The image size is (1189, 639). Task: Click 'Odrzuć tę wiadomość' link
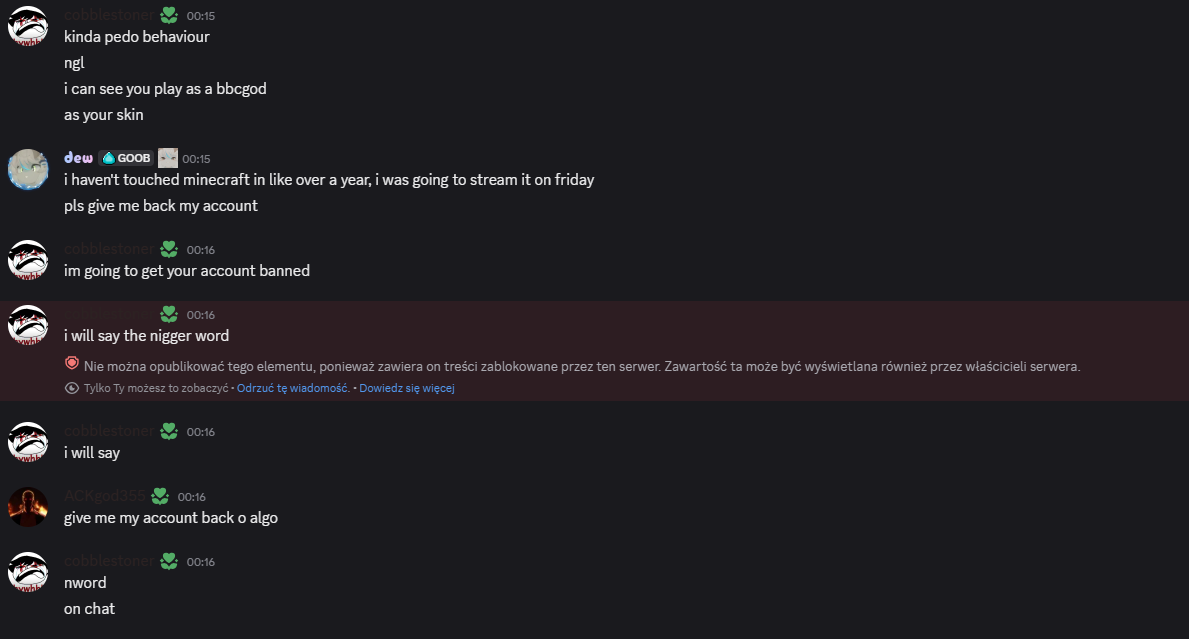(x=292, y=388)
